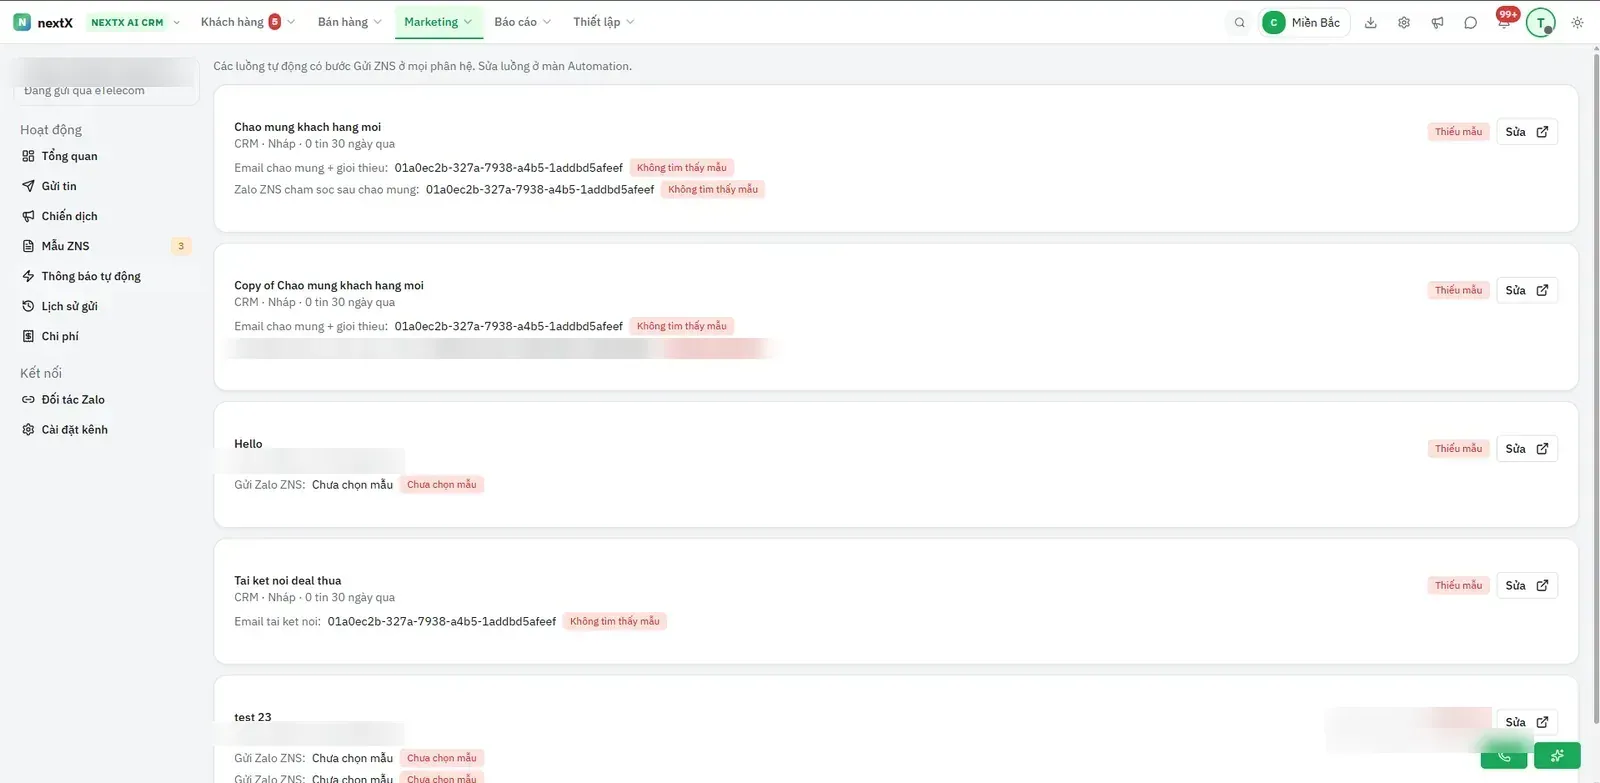Expand the Khách hàng menu
The width and height of the screenshot is (1600, 783).
(247, 22)
